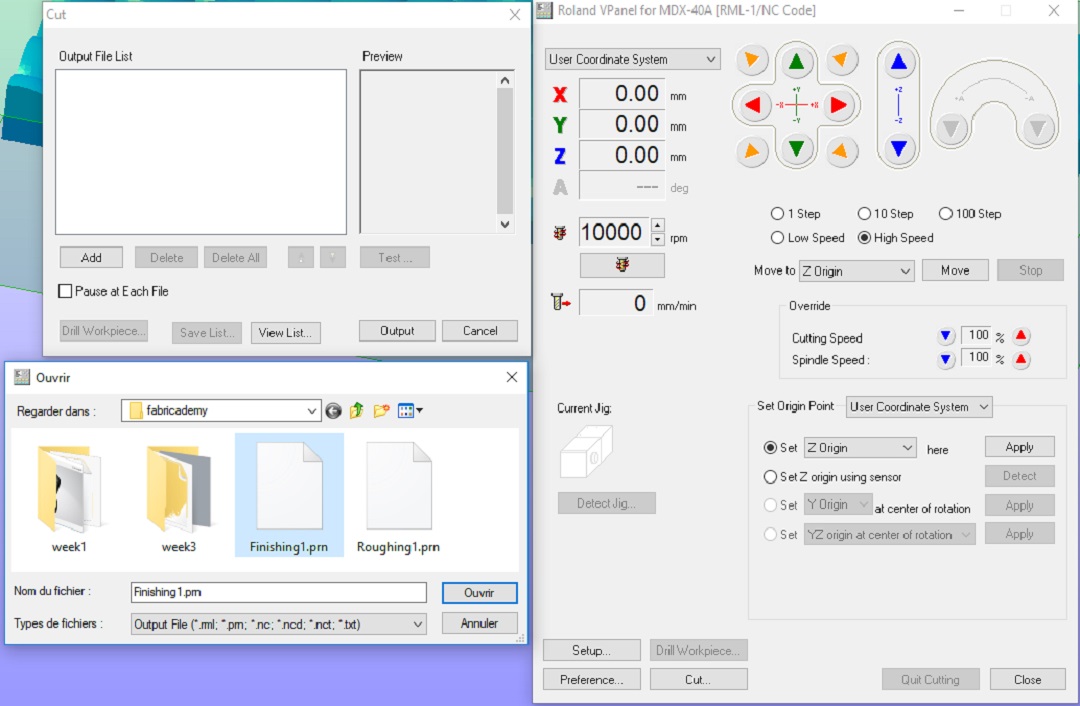Screen dimensions: 1080x706
Task: Jog toward +Y with green up arrow
Action: pyautogui.click(x=796, y=62)
